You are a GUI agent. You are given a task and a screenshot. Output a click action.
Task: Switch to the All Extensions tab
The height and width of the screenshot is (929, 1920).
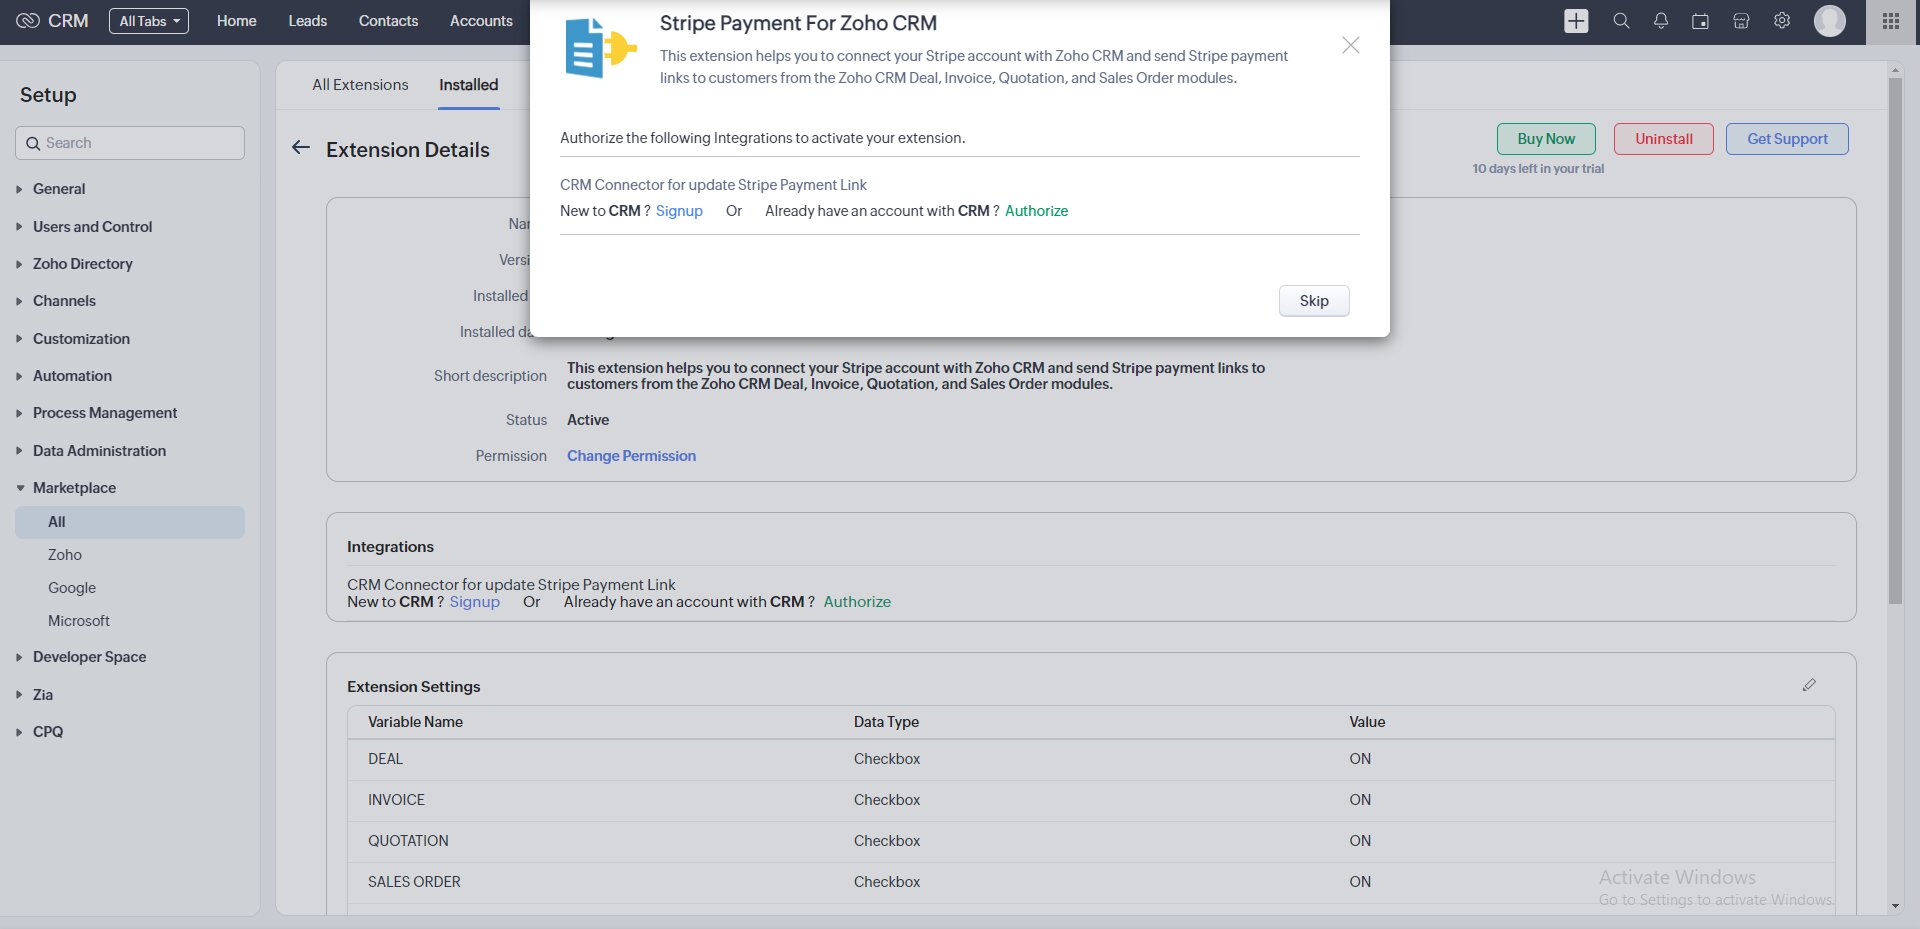point(360,85)
